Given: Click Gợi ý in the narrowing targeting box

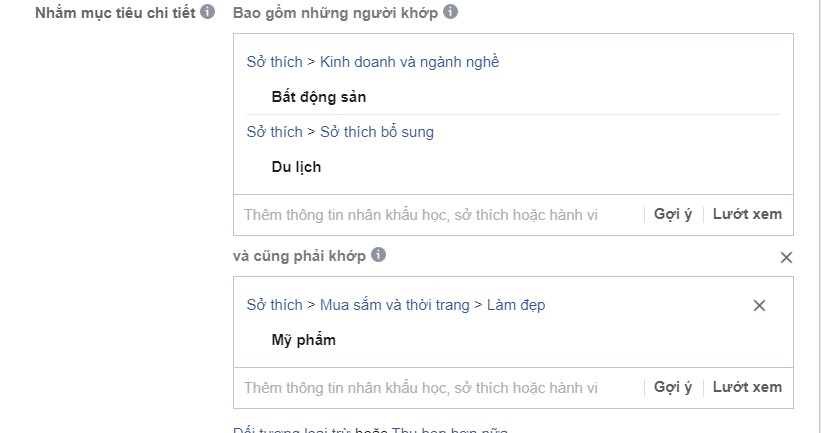Looking at the screenshot, I should click(x=673, y=387).
